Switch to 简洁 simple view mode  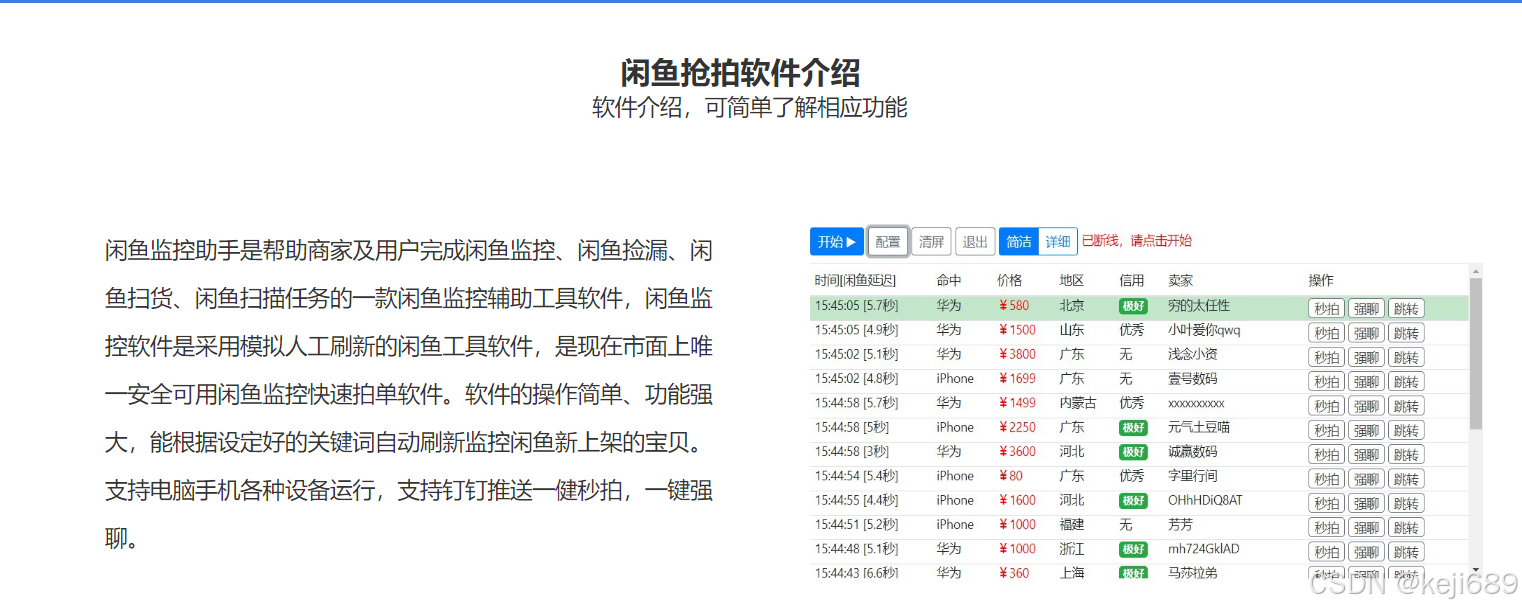tap(1019, 241)
